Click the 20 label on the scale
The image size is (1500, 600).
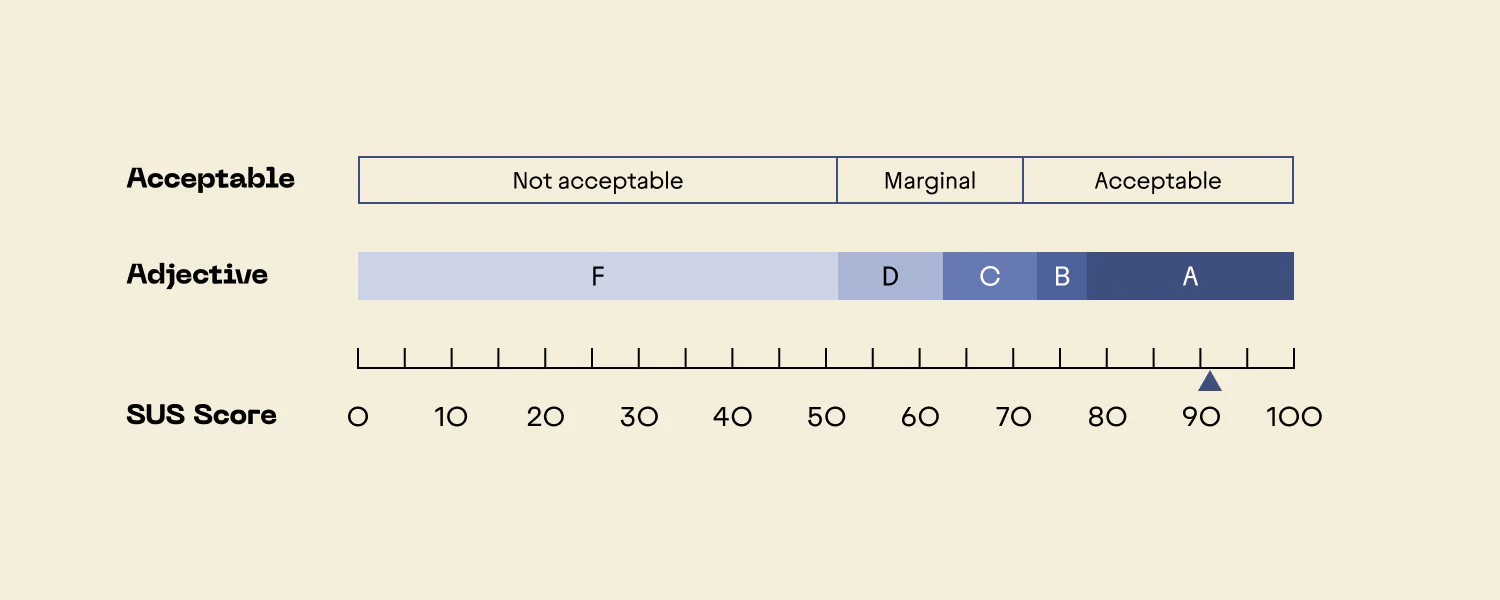pyautogui.click(x=545, y=417)
